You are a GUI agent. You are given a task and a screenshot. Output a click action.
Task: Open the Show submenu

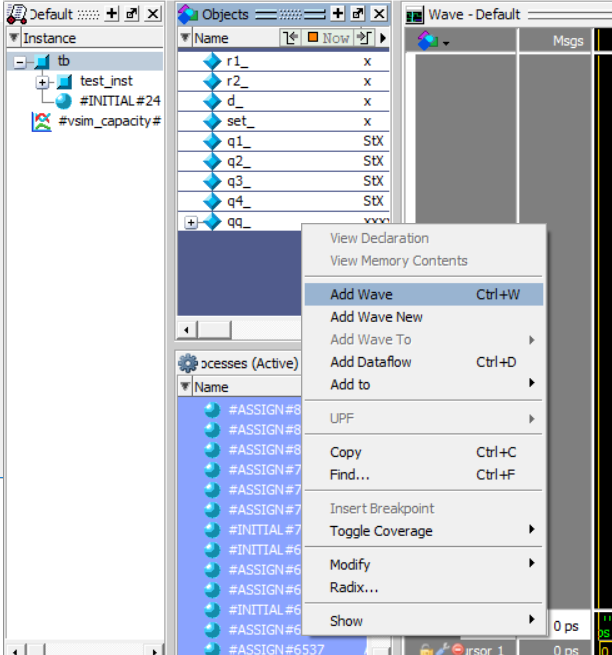point(424,621)
